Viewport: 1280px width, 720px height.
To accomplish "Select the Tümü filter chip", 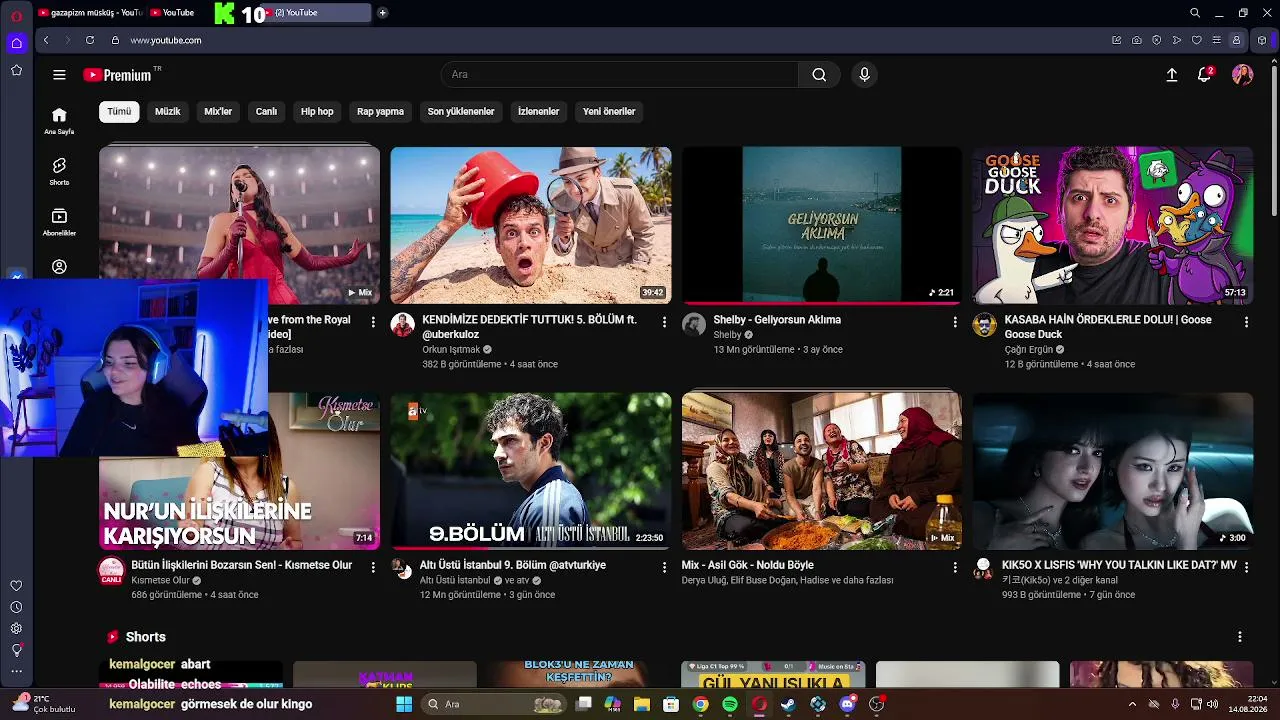I will click(119, 112).
